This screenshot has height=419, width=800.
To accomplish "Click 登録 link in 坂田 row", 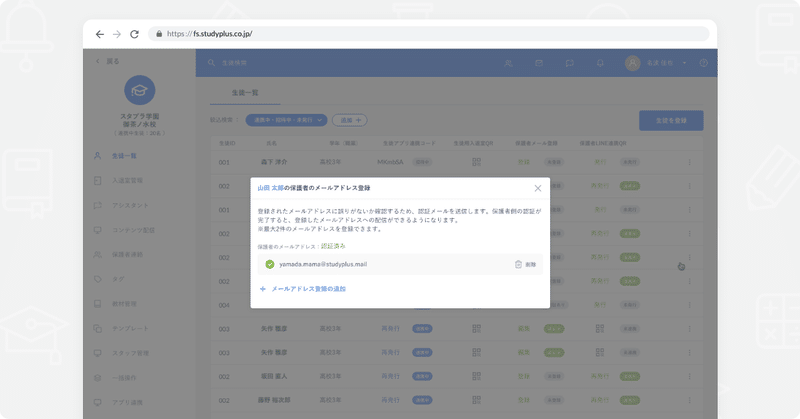I will click(x=523, y=376).
